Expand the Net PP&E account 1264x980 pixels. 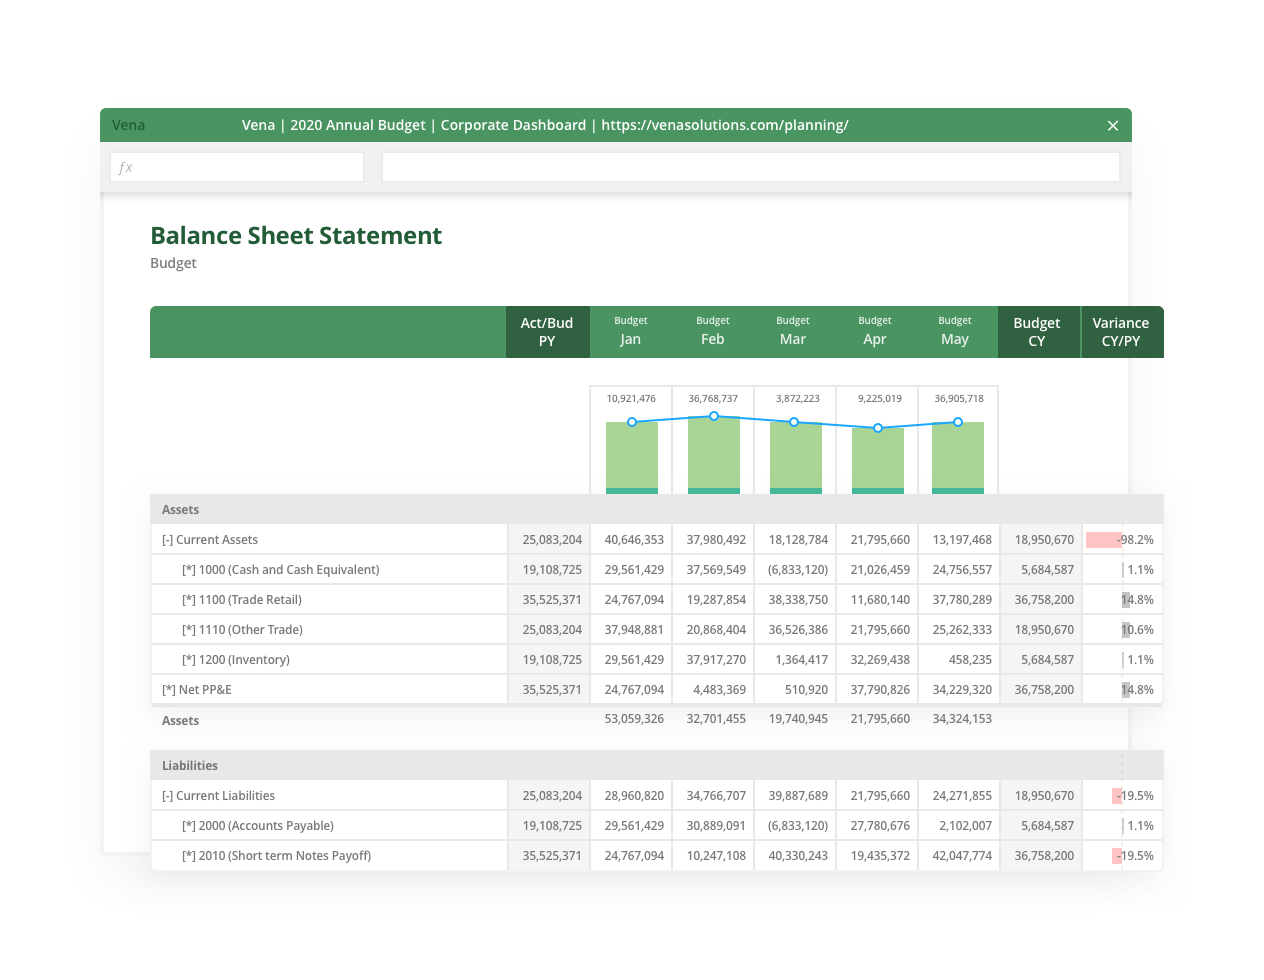(169, 689)
